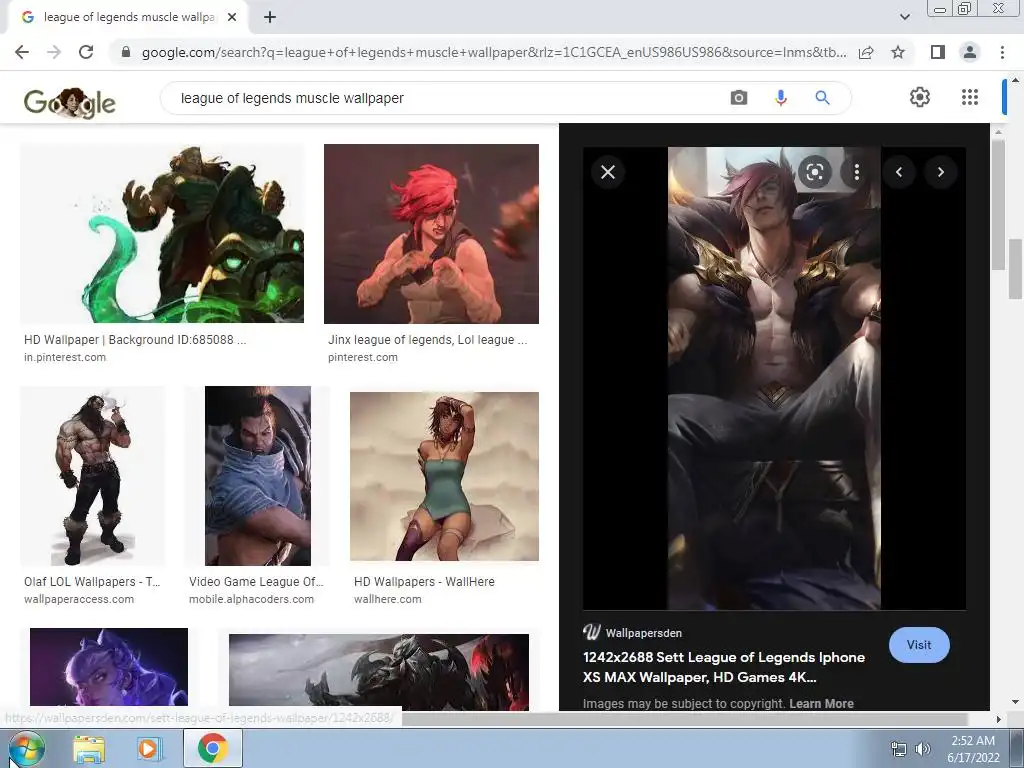Open Chrome three-dot menu
Image resolution: width=1024 pixels, height=768 pixels.
click(1002, 52)
